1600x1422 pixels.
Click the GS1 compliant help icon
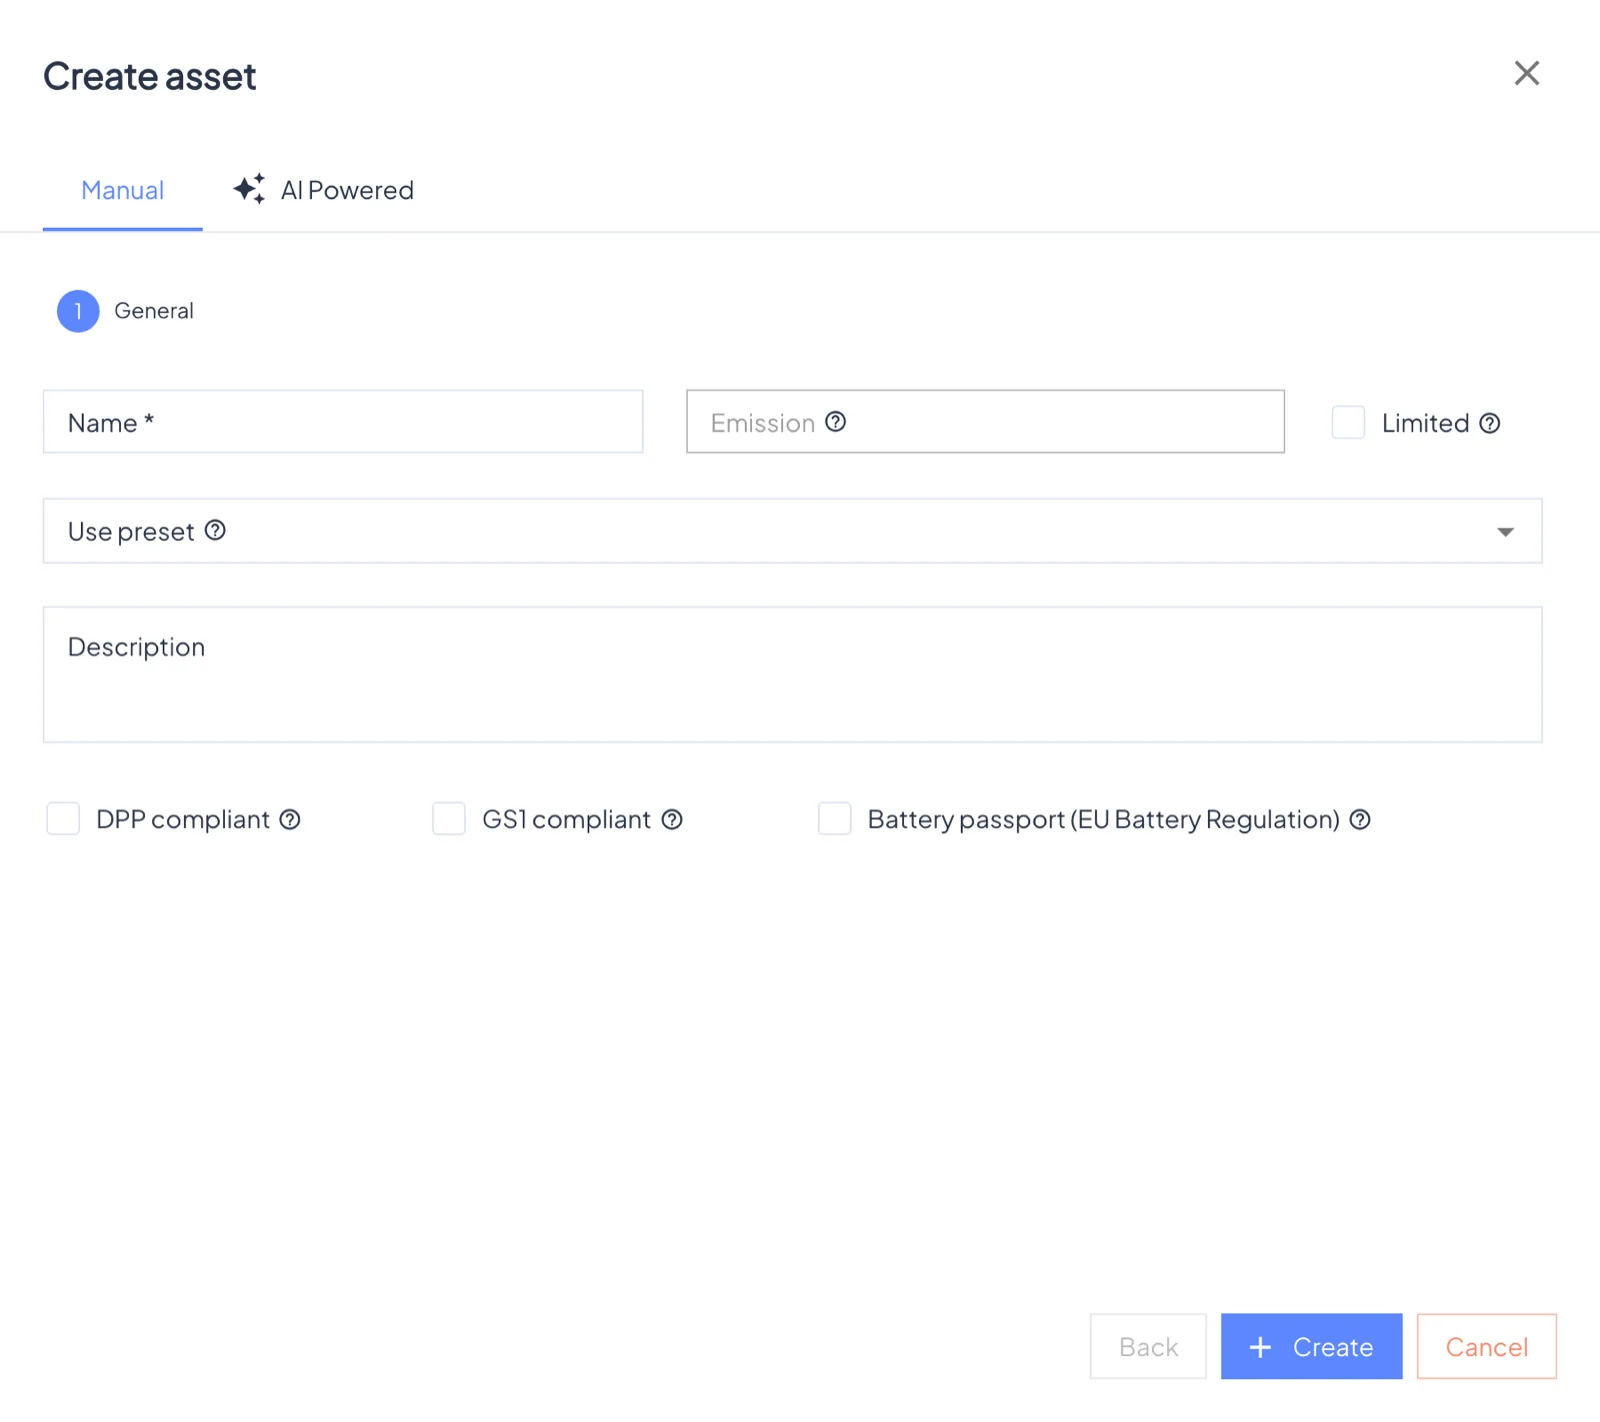tap(672, 820)
